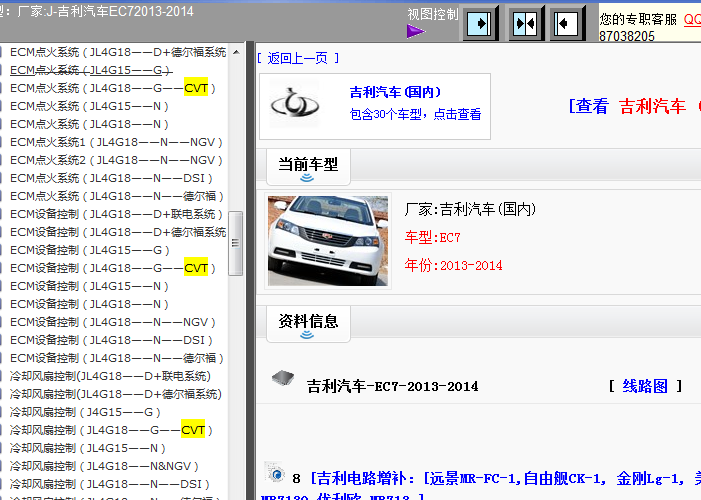Open 冷却风扇控制 (JL4G18——N&NGV)

click(104, 466)
